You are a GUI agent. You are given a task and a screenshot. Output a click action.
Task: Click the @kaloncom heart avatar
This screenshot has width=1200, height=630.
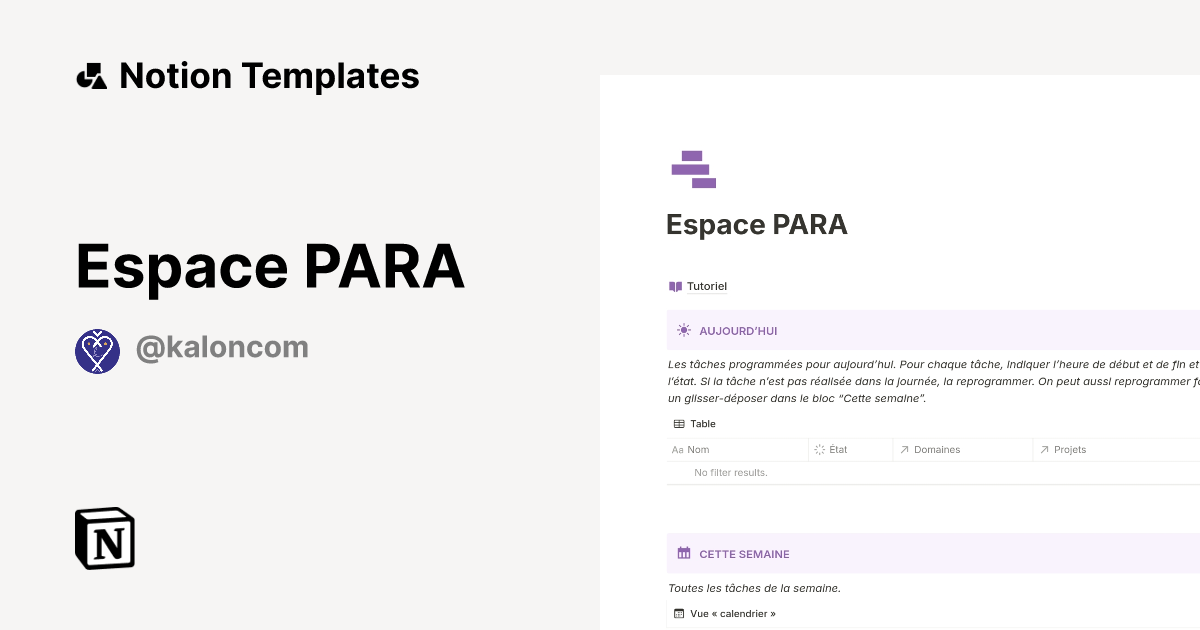point(97,350)
